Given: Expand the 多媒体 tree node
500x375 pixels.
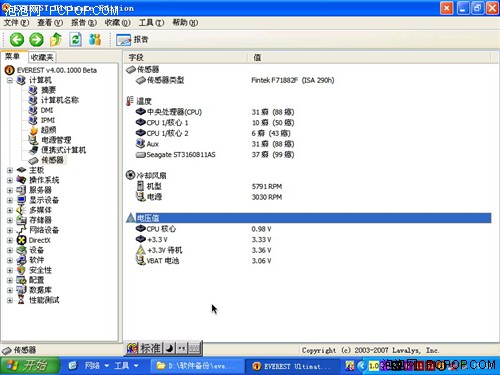Looking at the screenshot, I should coord(10,210).
